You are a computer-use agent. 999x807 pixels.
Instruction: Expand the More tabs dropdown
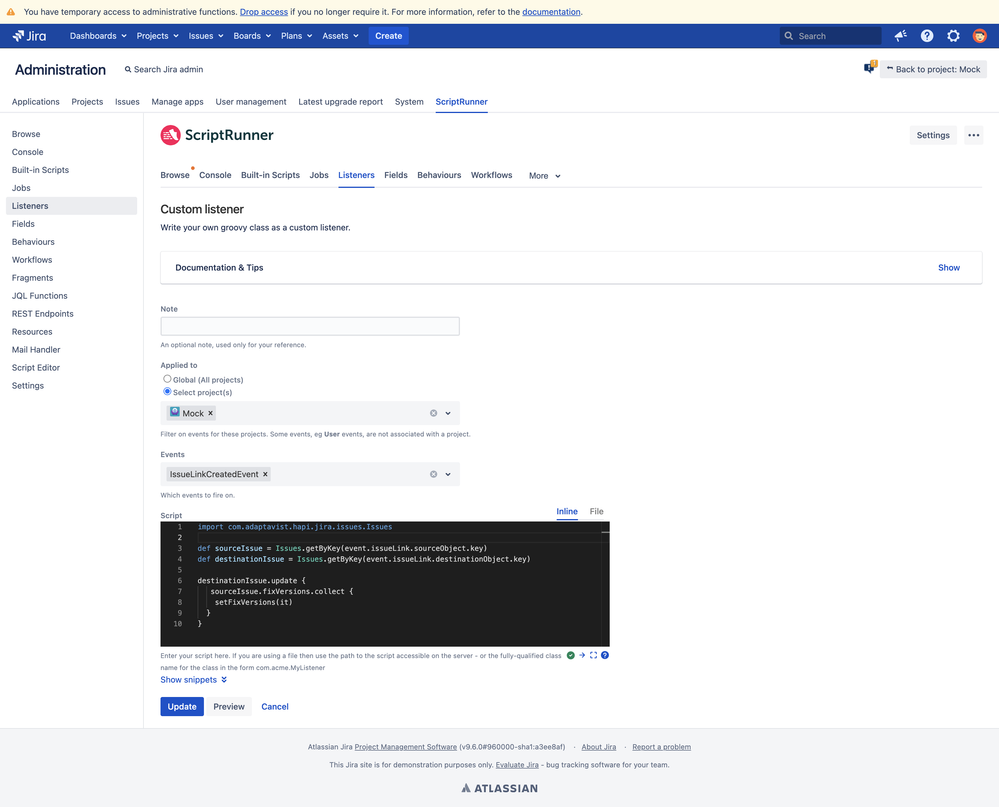click(x=544, y=176)
